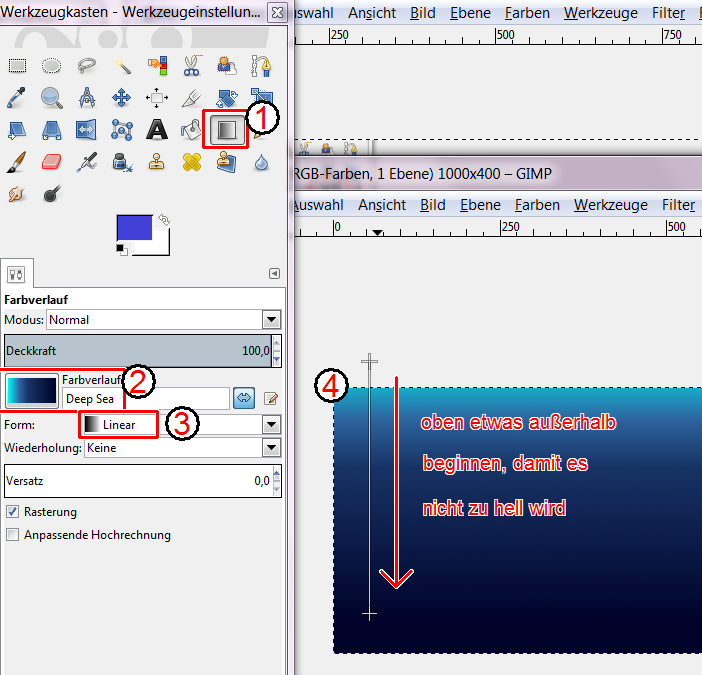Select the Blend gradient tool
The height and width of the screenshot is (675, 702).
tap(227, 130)
